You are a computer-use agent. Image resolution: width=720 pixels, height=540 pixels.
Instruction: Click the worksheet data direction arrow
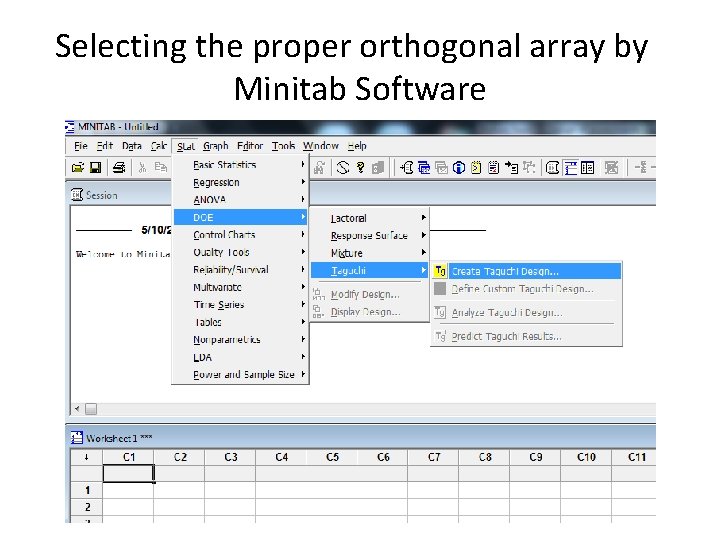pos(86,457)
